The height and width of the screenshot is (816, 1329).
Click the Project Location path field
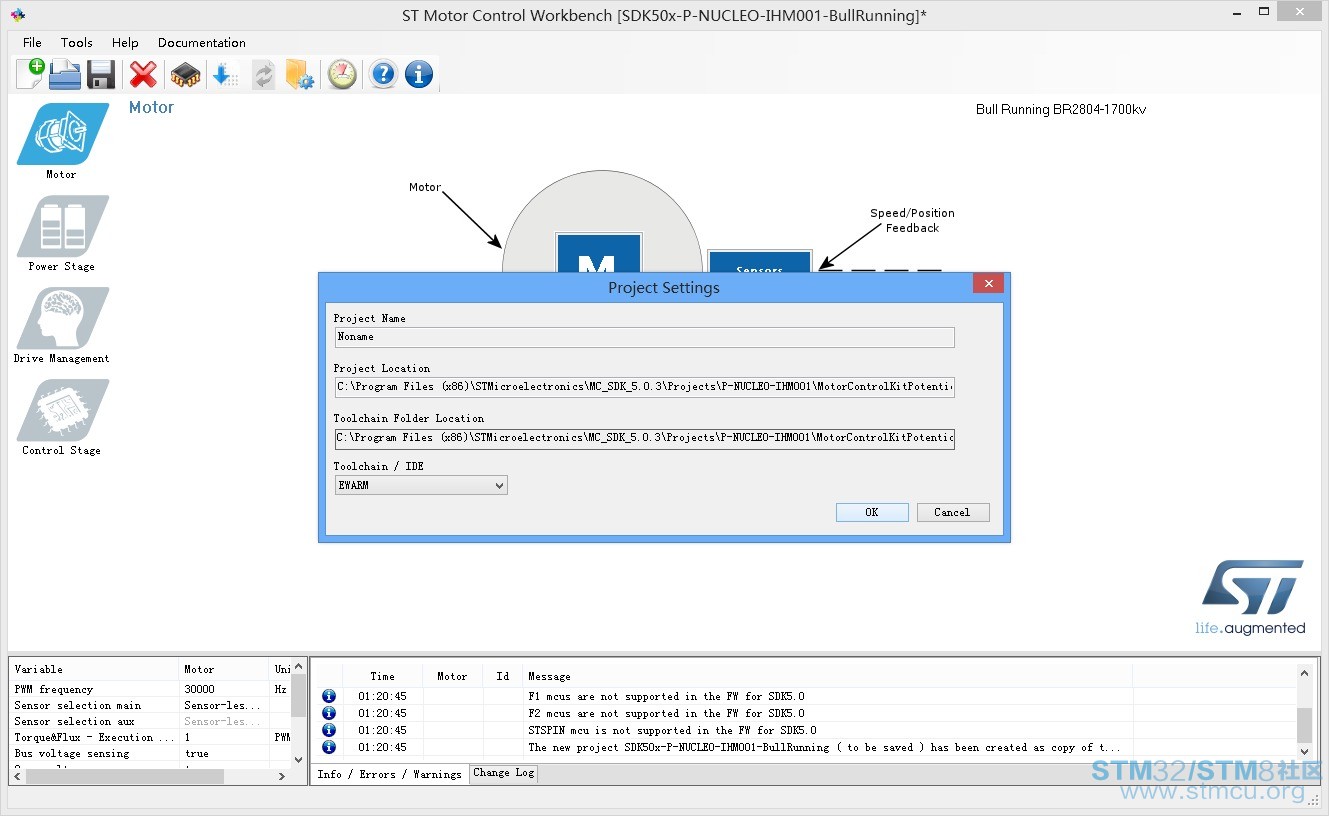(x=645, y=387)
